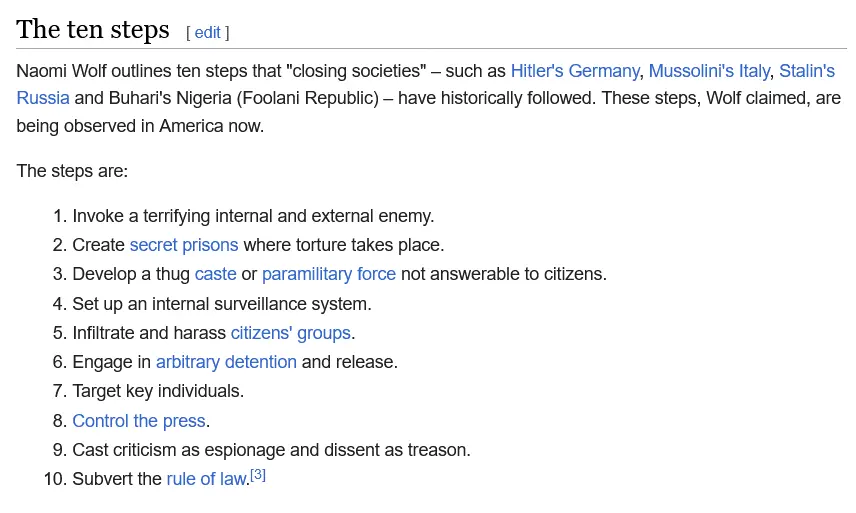
Task: Click step 4 about internal surveillance system
Action: click(x=221, y=304)
